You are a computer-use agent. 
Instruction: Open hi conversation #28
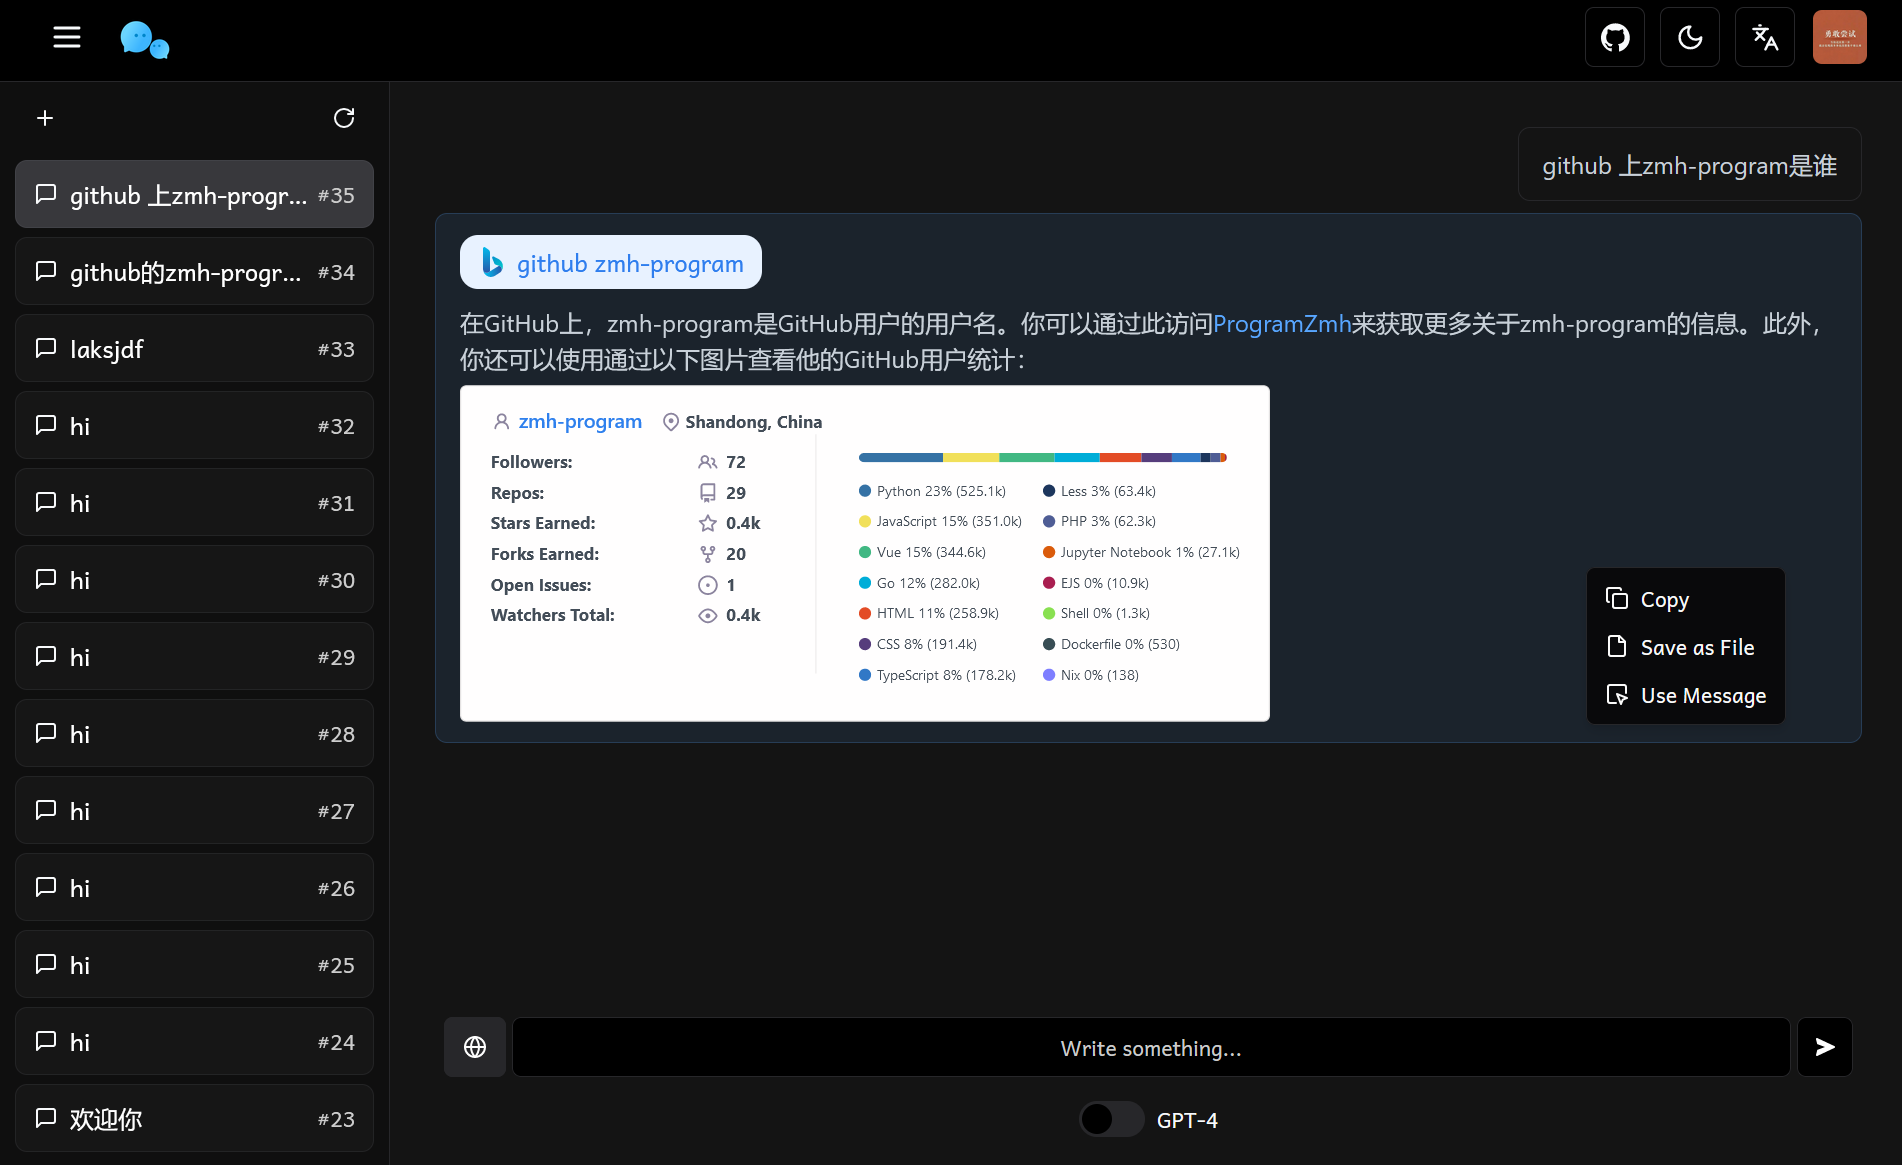(194, 733)
